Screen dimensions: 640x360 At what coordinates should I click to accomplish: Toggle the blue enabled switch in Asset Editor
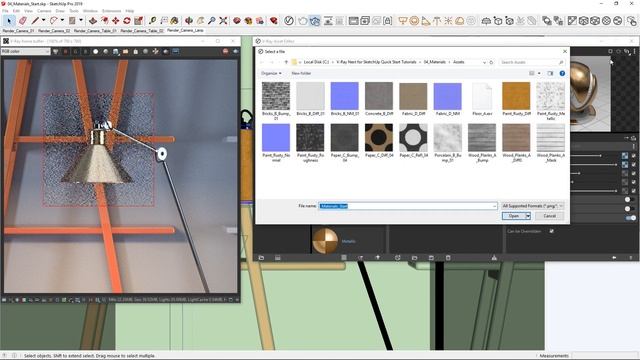coord(631,218)
